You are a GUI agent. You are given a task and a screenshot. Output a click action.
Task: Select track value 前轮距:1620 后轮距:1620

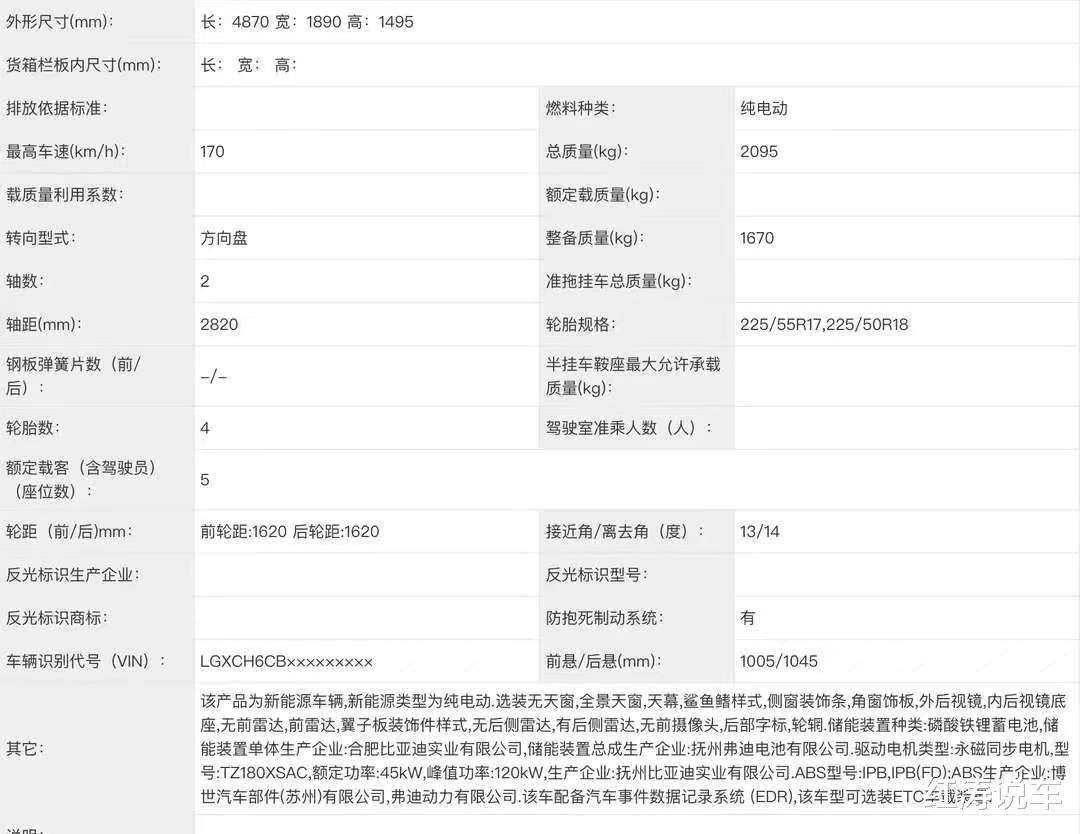[290, 532]
